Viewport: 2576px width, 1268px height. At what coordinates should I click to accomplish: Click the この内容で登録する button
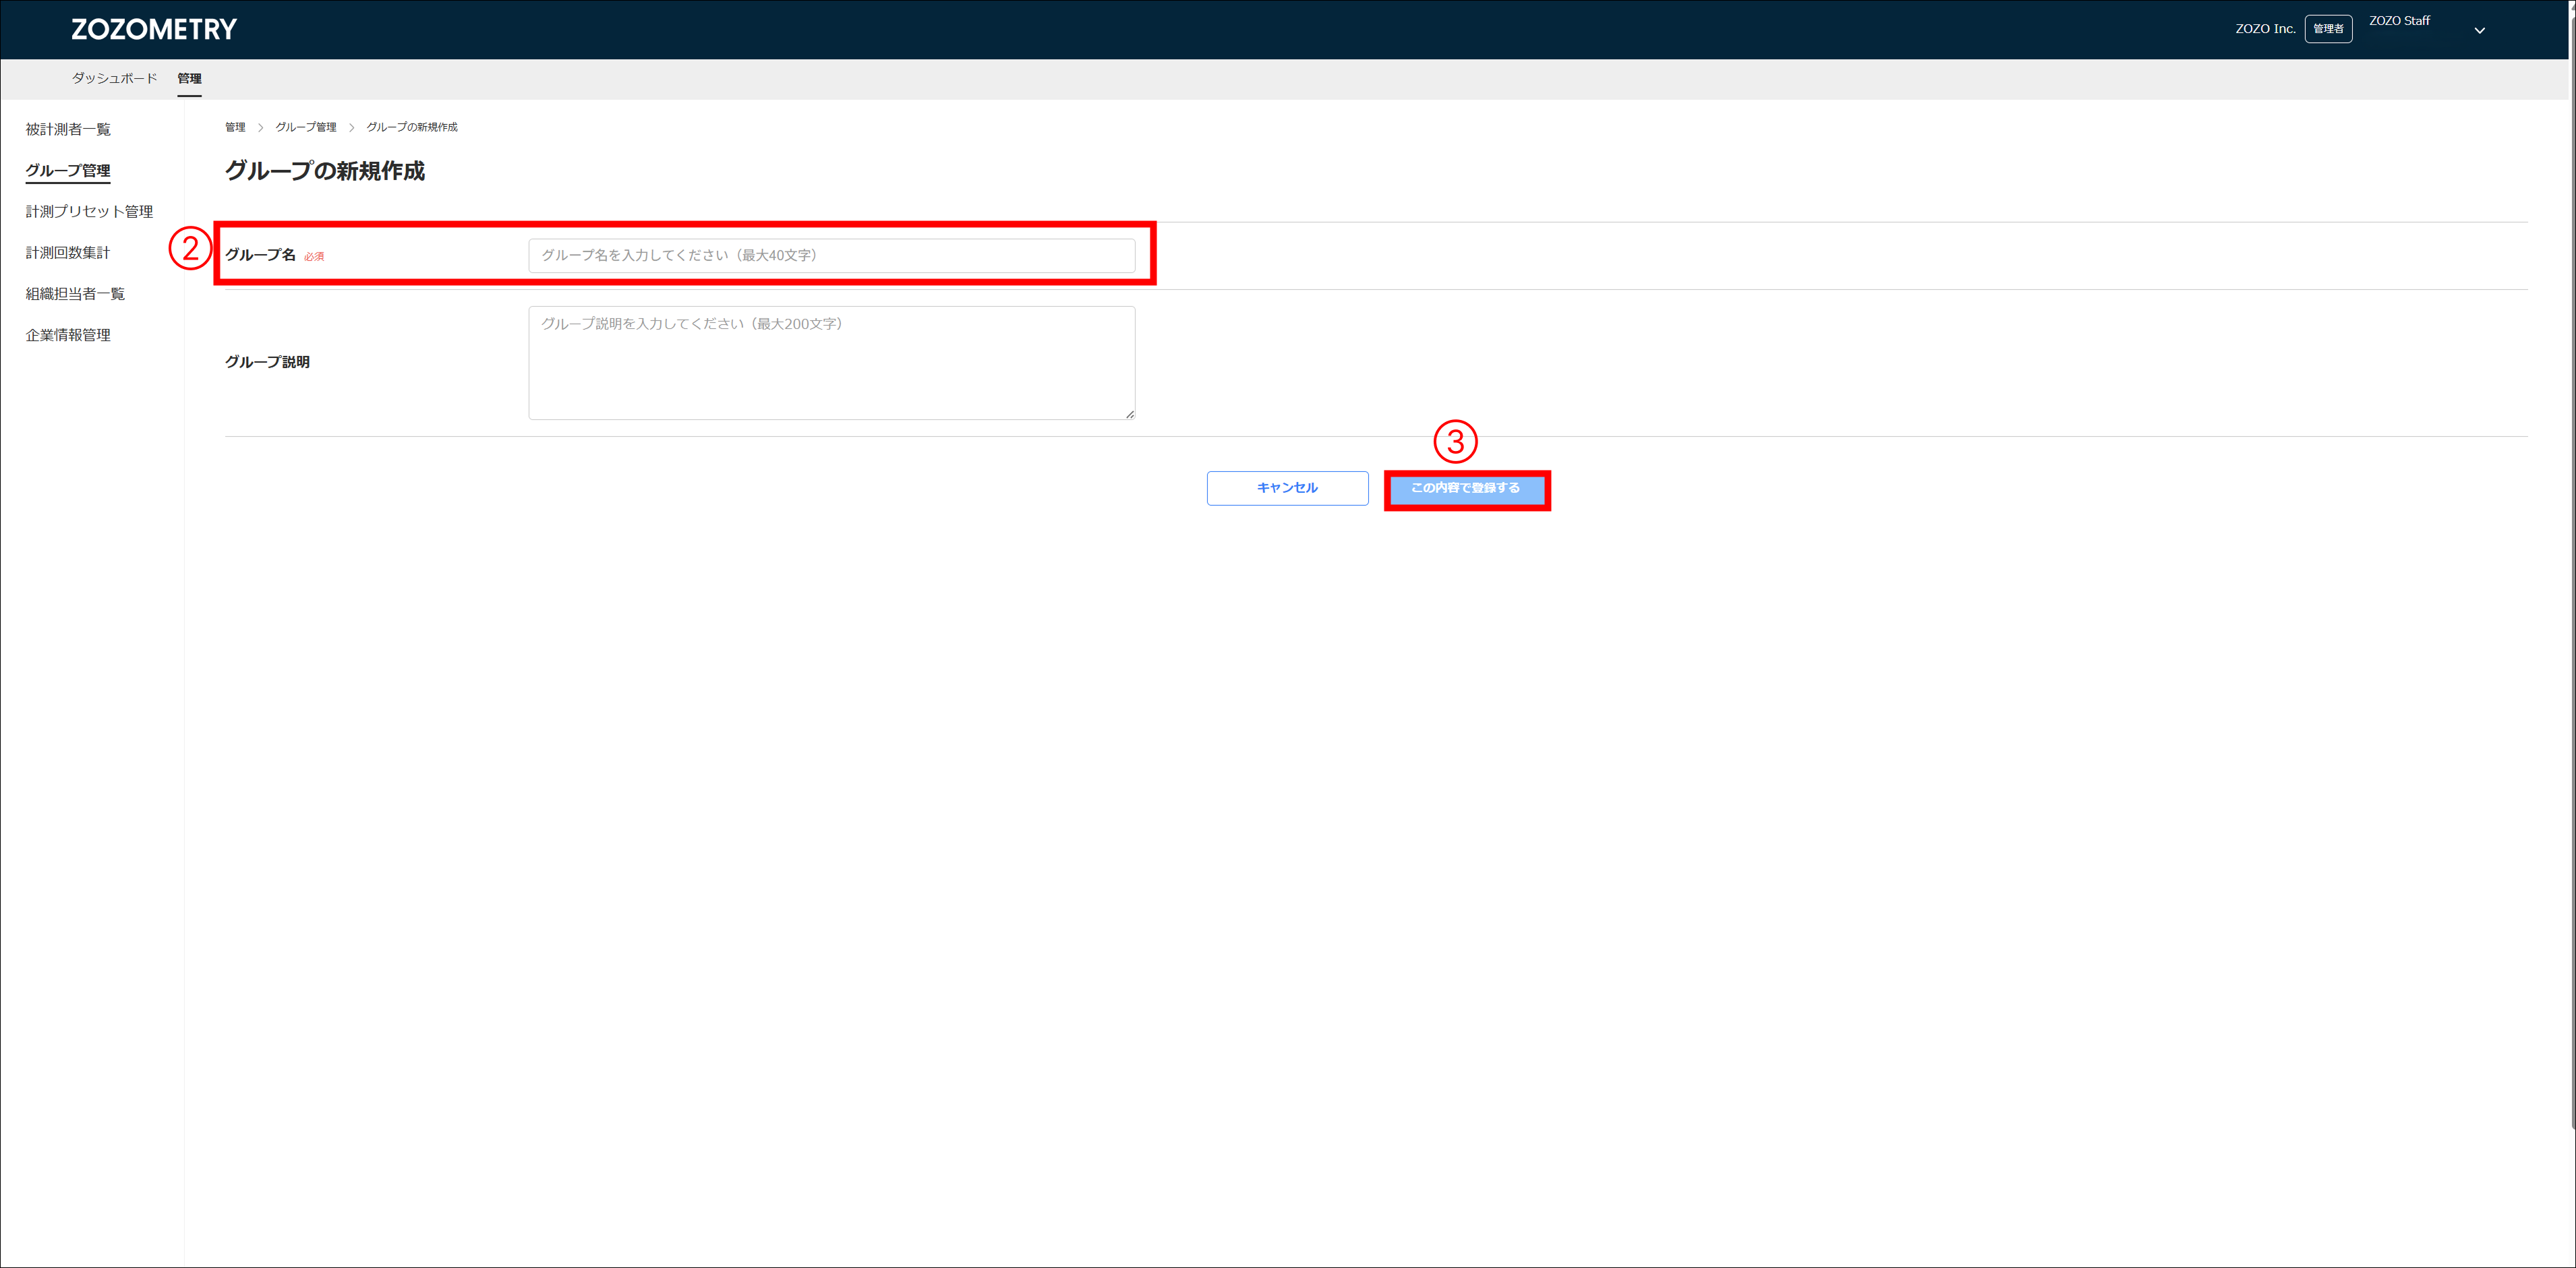point(1465,488)
